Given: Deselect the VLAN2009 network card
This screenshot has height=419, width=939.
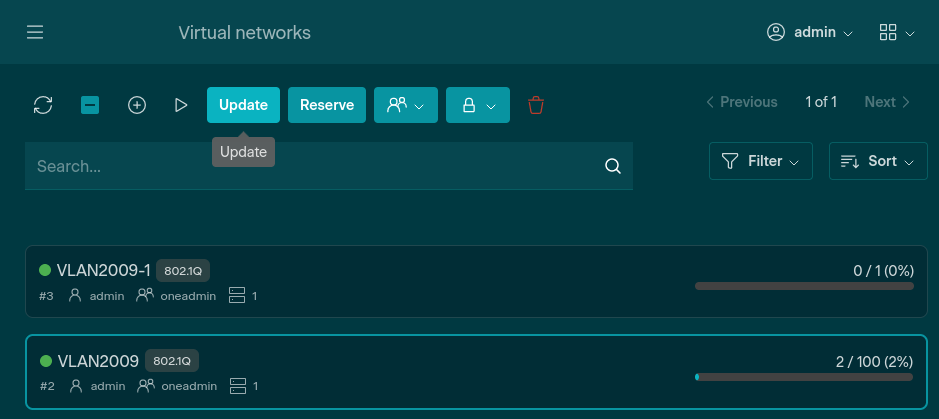Looking at the screenshot, I should pos(400,372).
